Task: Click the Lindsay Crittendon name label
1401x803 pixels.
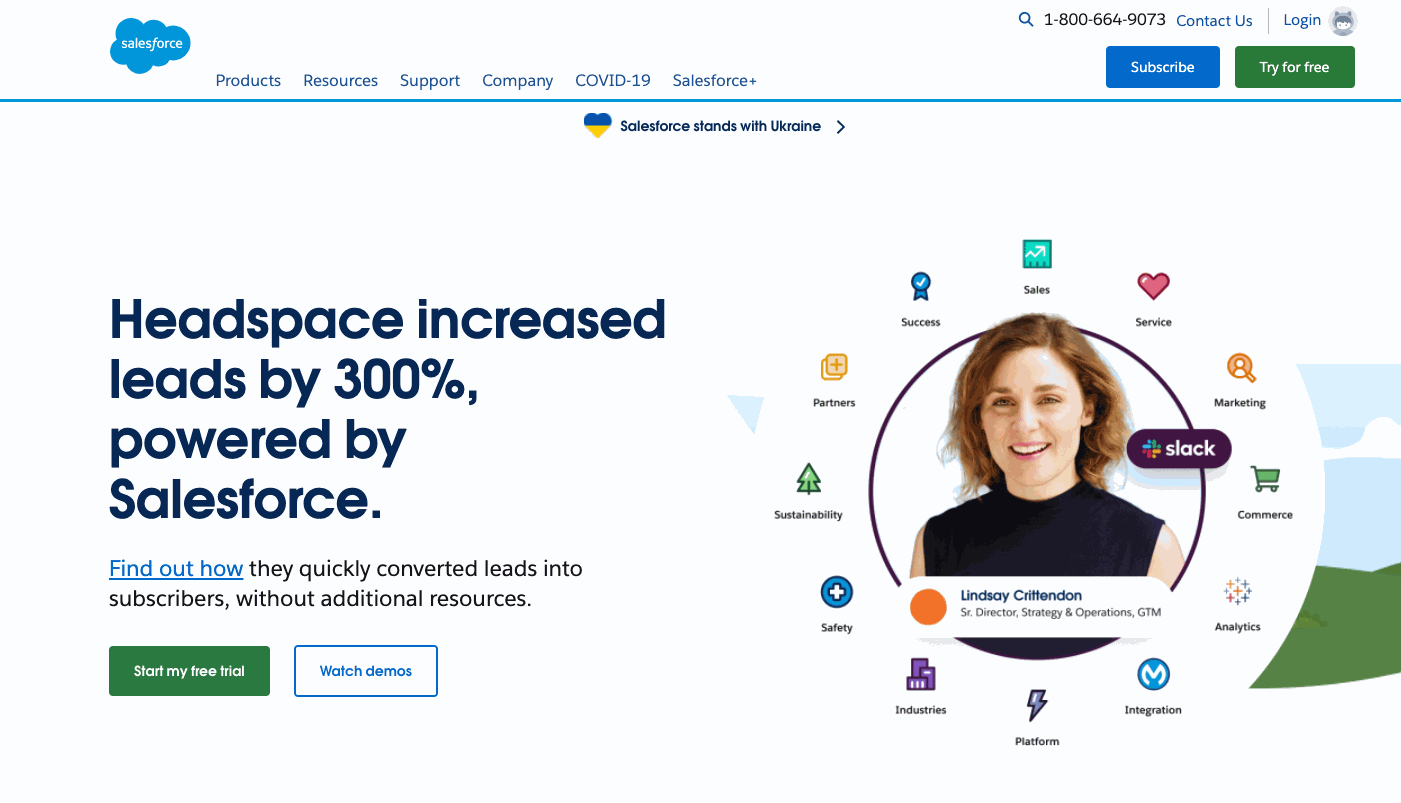Action: pyautogui.click(x=1021, y=595)
